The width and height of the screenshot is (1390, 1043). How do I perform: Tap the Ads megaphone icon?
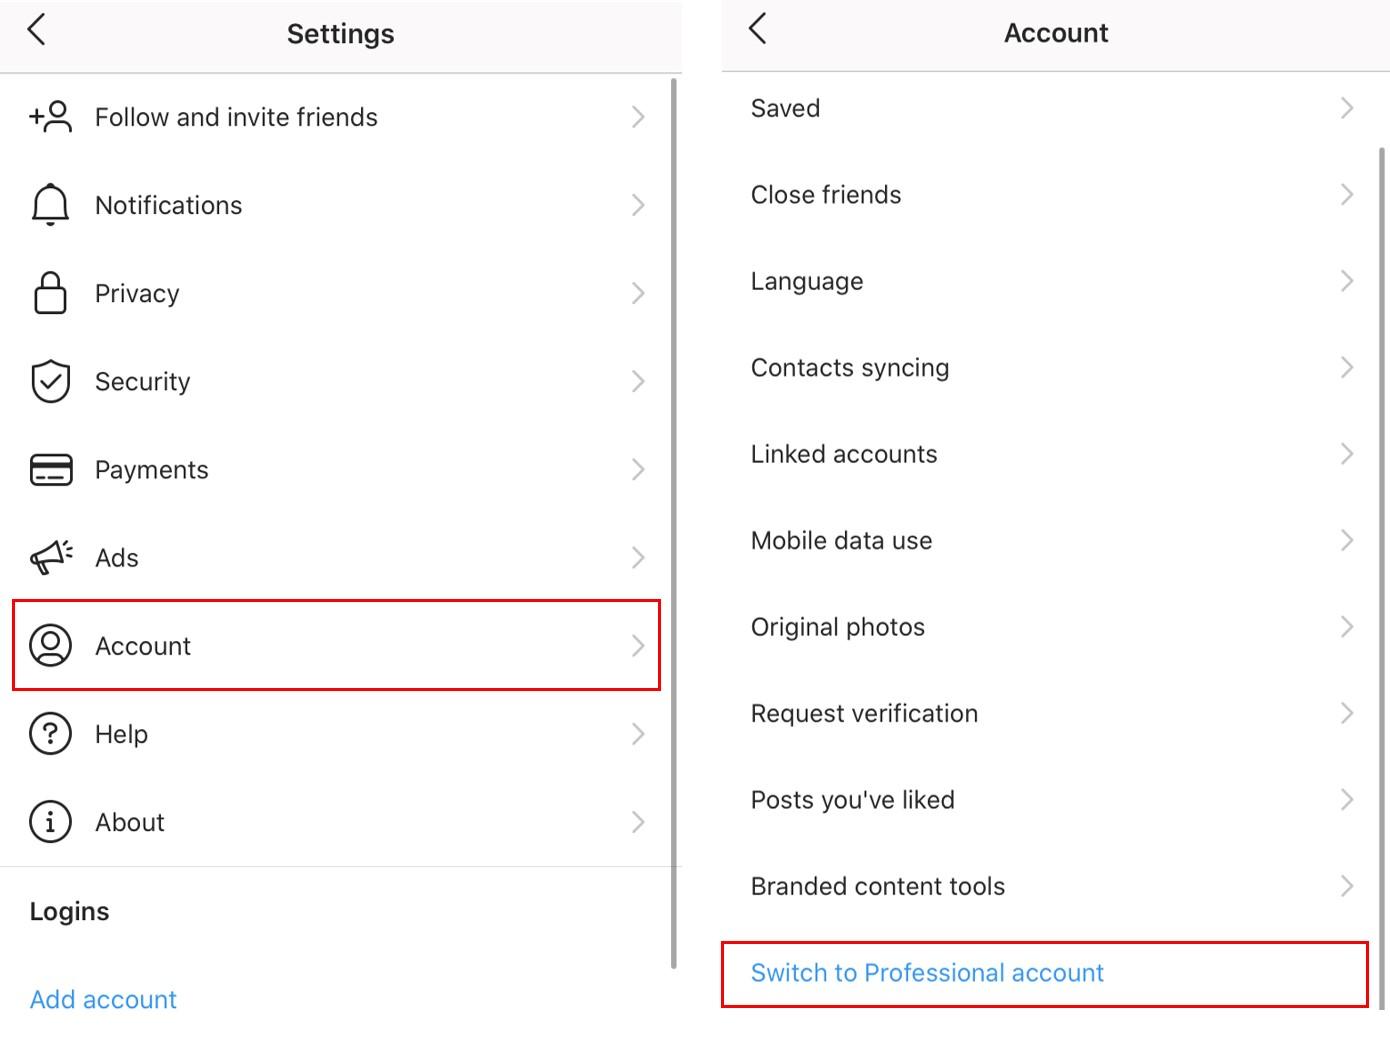click(x=50, y=557)
